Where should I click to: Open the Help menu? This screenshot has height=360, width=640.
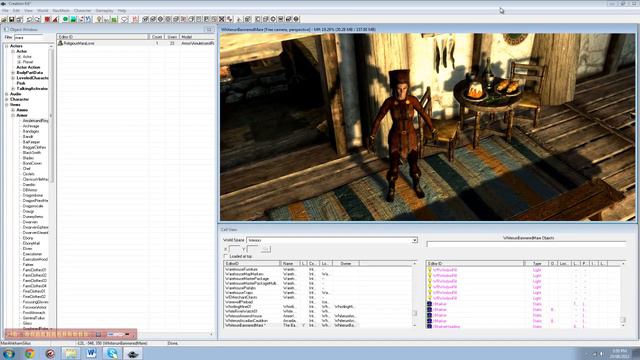(122, 11)
